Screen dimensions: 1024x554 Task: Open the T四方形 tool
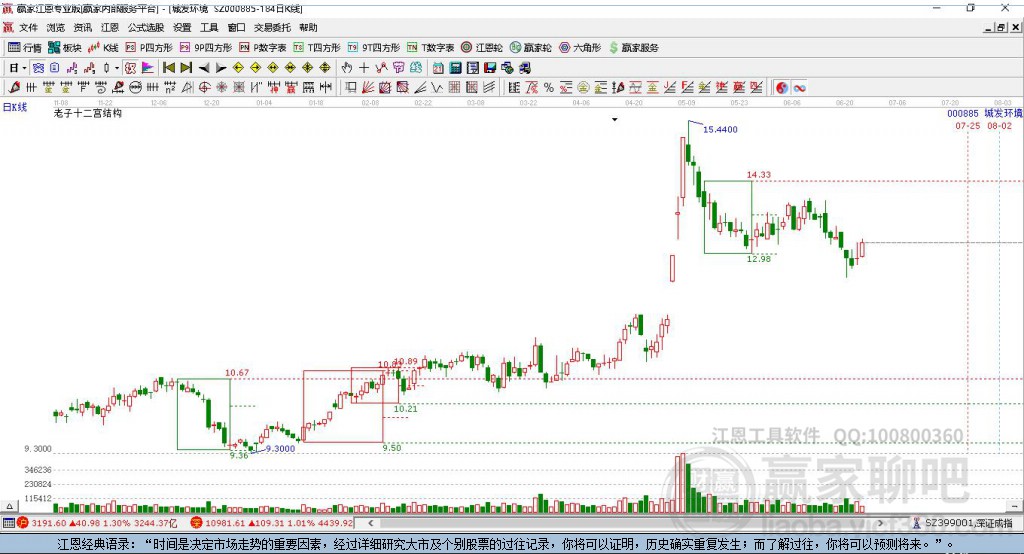click(x=317, y=48)
